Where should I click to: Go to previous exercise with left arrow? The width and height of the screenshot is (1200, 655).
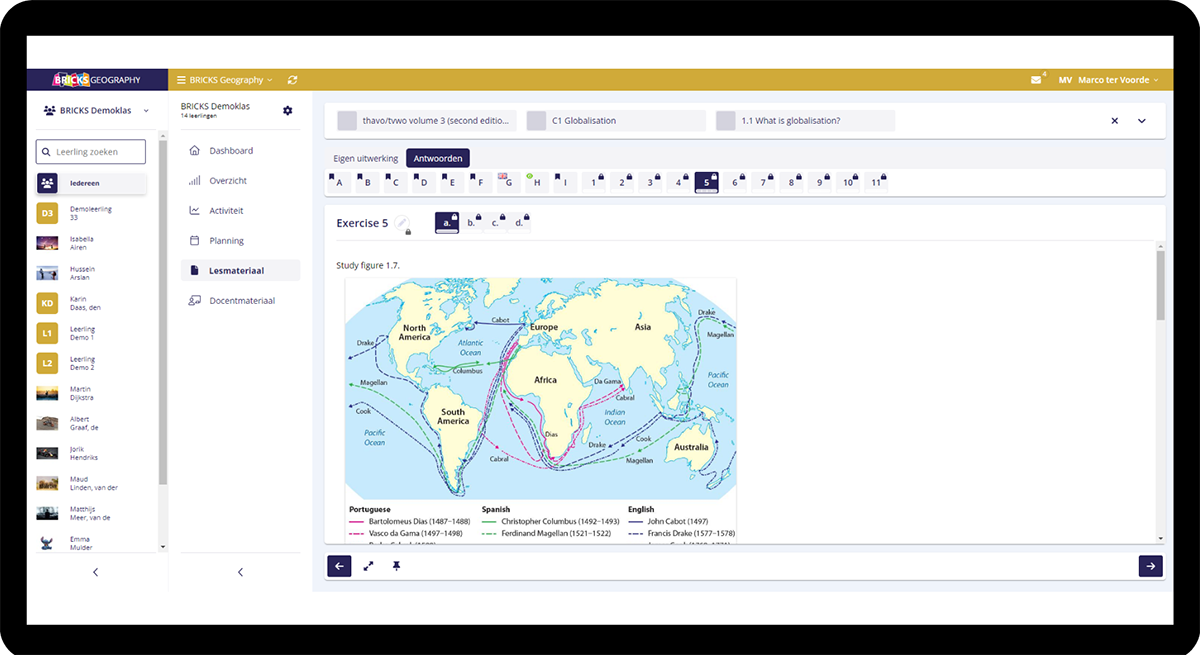tap(339, 566)
